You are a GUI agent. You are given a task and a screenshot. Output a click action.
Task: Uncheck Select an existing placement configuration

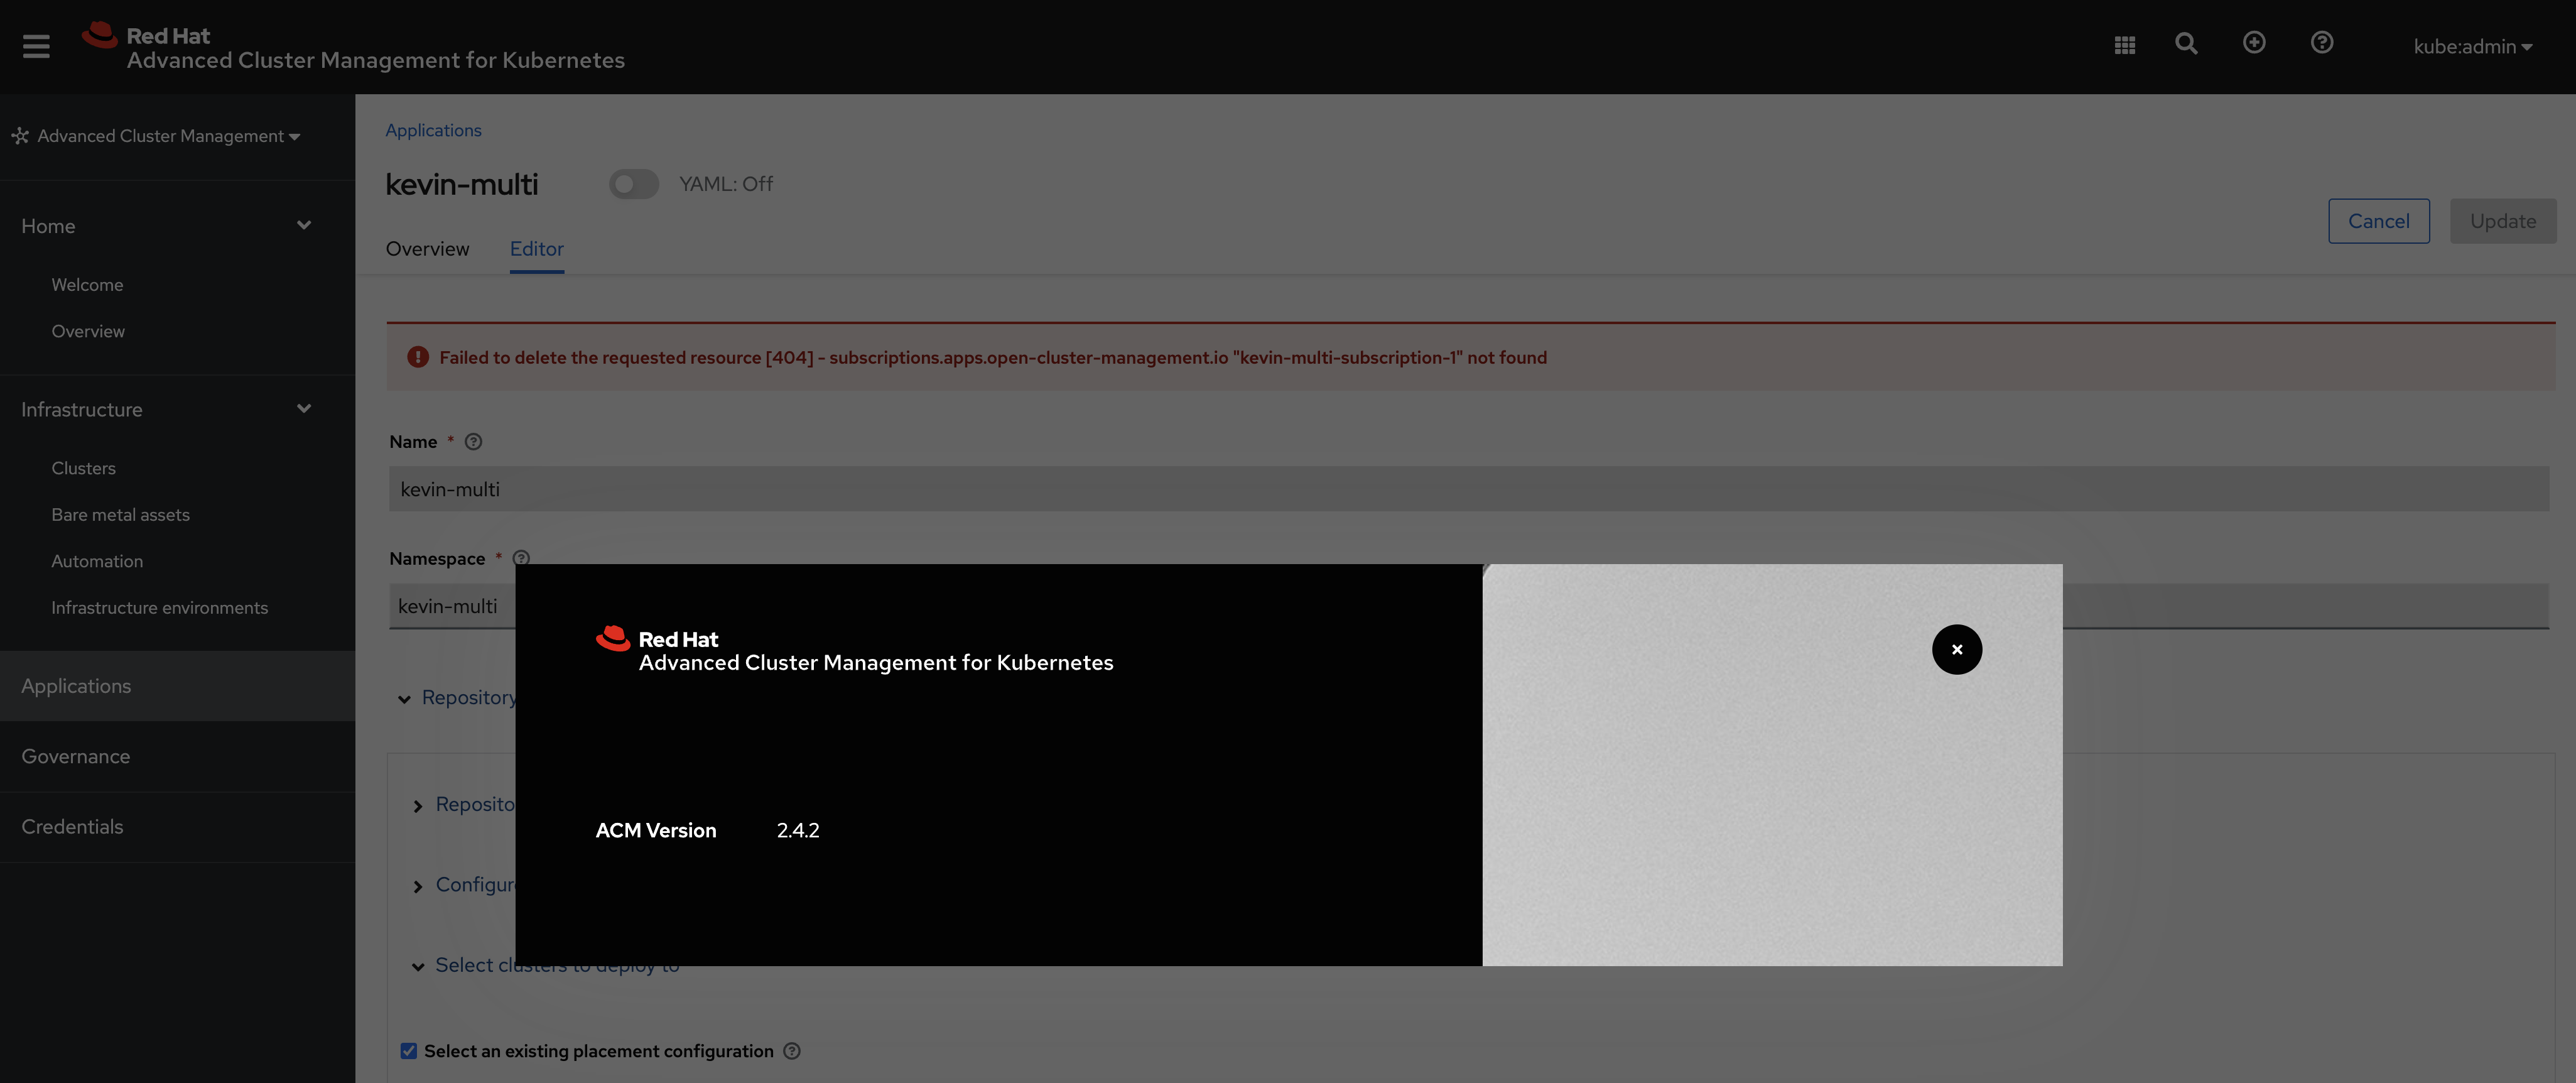pyautogui.click(x=409, y=1051)
